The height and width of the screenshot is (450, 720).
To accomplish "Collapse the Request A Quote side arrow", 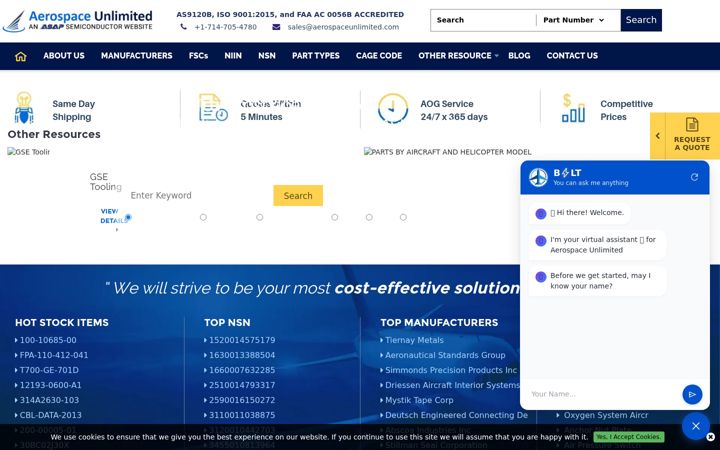I will [658, 136].
